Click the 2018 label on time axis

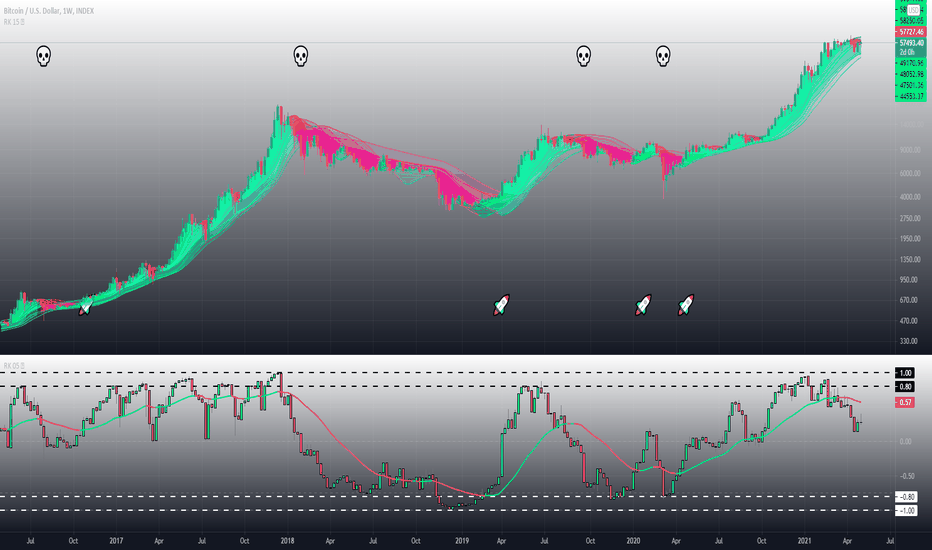click(288, 540)
